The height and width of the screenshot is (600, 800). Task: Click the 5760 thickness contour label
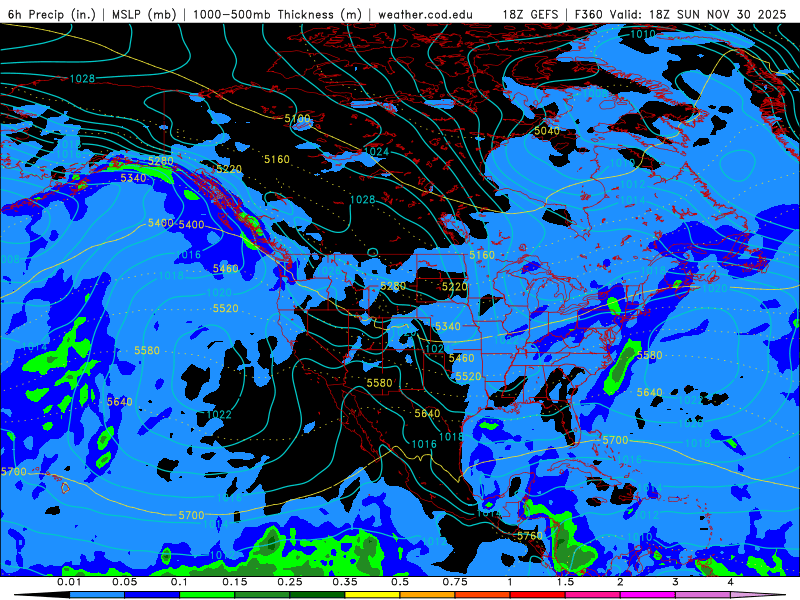[x=530, y=536]
